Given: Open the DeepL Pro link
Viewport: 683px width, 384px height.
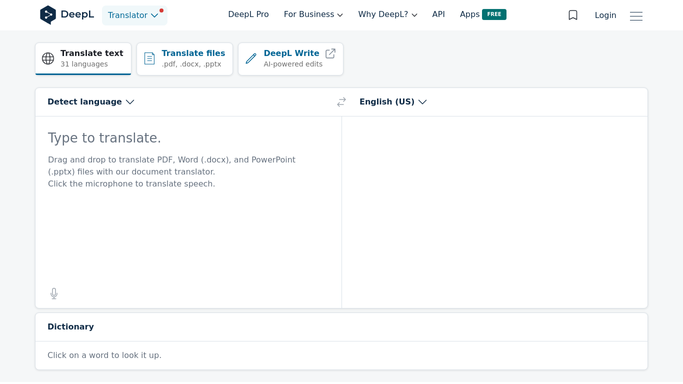Looking at the screenshot, I should pos(248,14).
